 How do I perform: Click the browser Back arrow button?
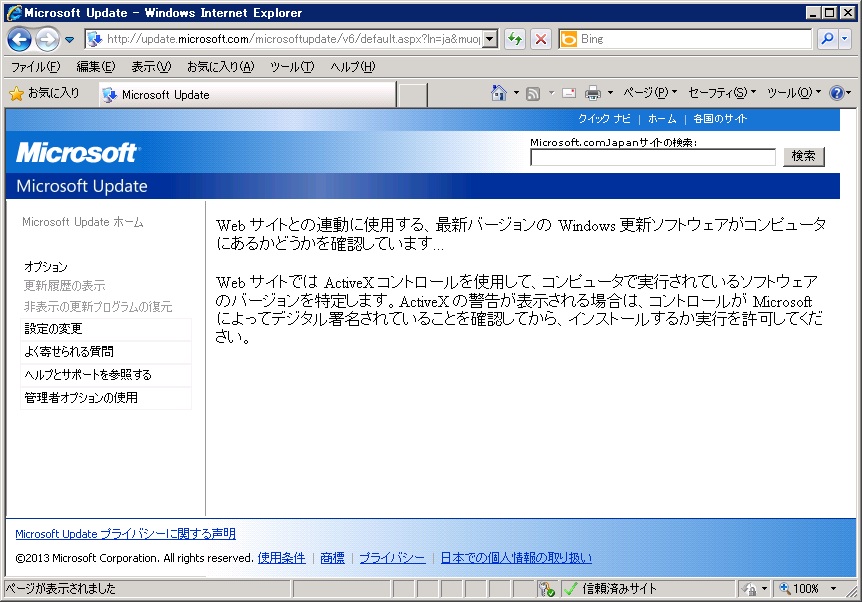pos(19,39)
